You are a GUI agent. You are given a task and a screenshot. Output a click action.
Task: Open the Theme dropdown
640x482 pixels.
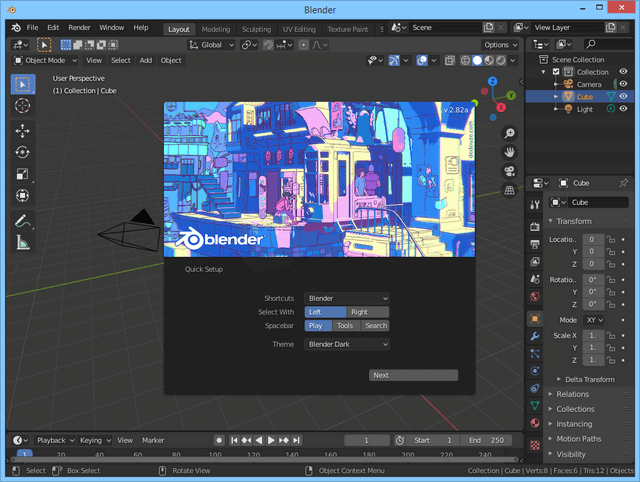click(x=347, y=344)
